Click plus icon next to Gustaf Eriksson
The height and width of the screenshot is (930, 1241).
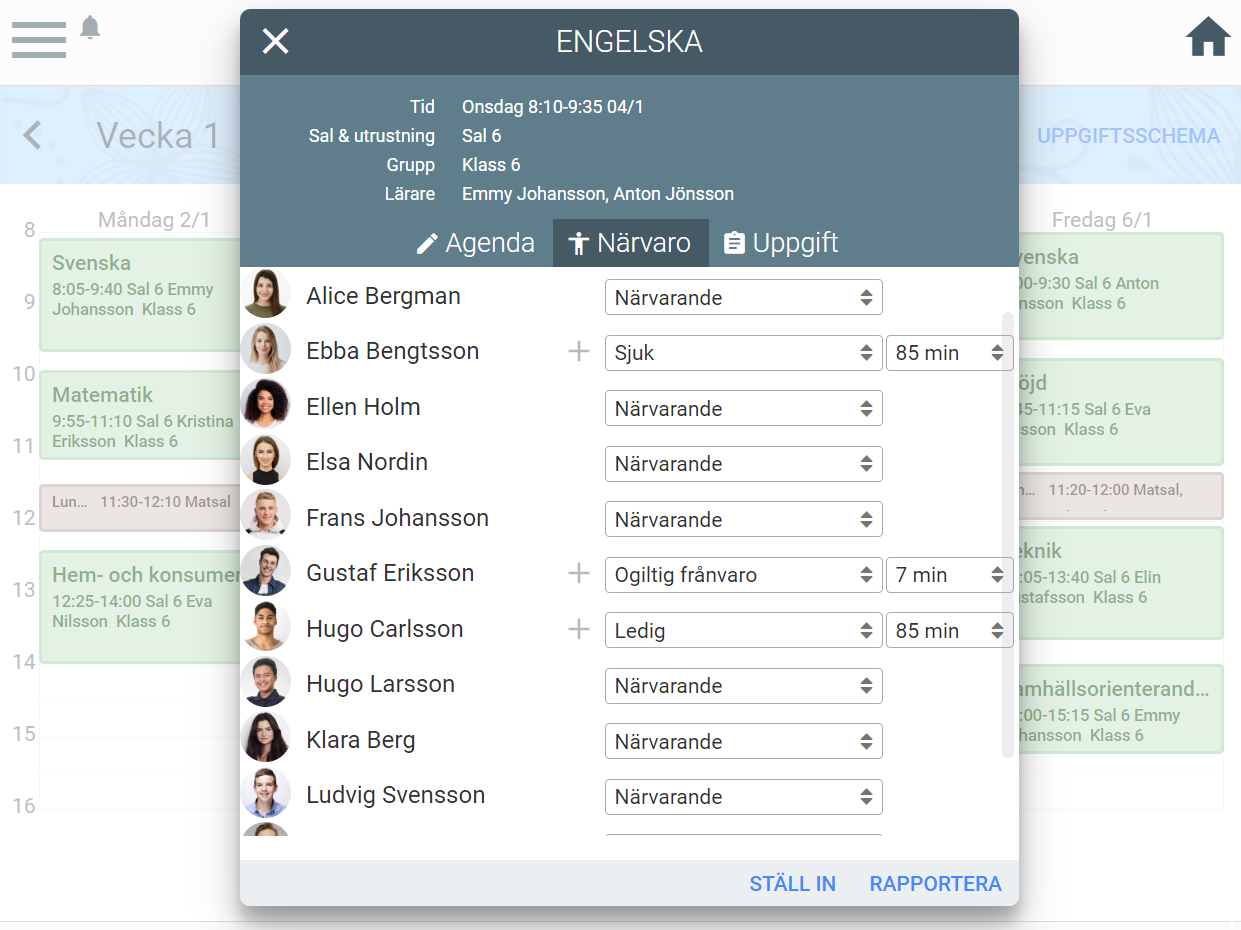578,574
